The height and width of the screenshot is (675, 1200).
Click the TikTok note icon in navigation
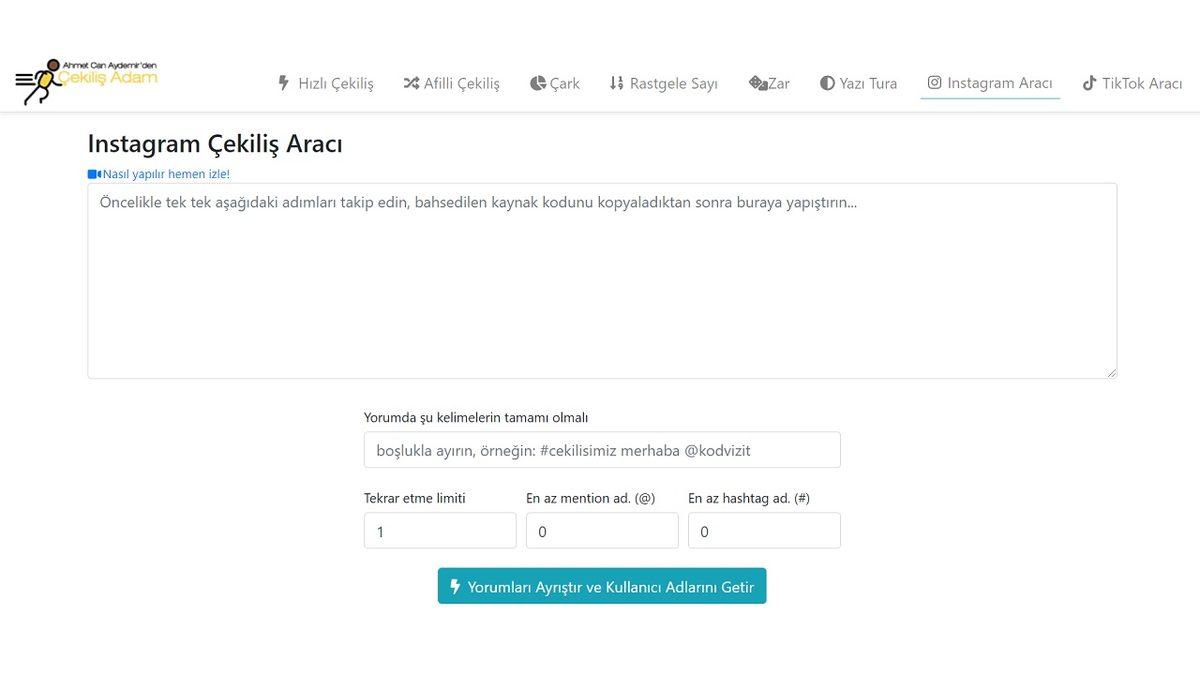(x=1089, y=83)
